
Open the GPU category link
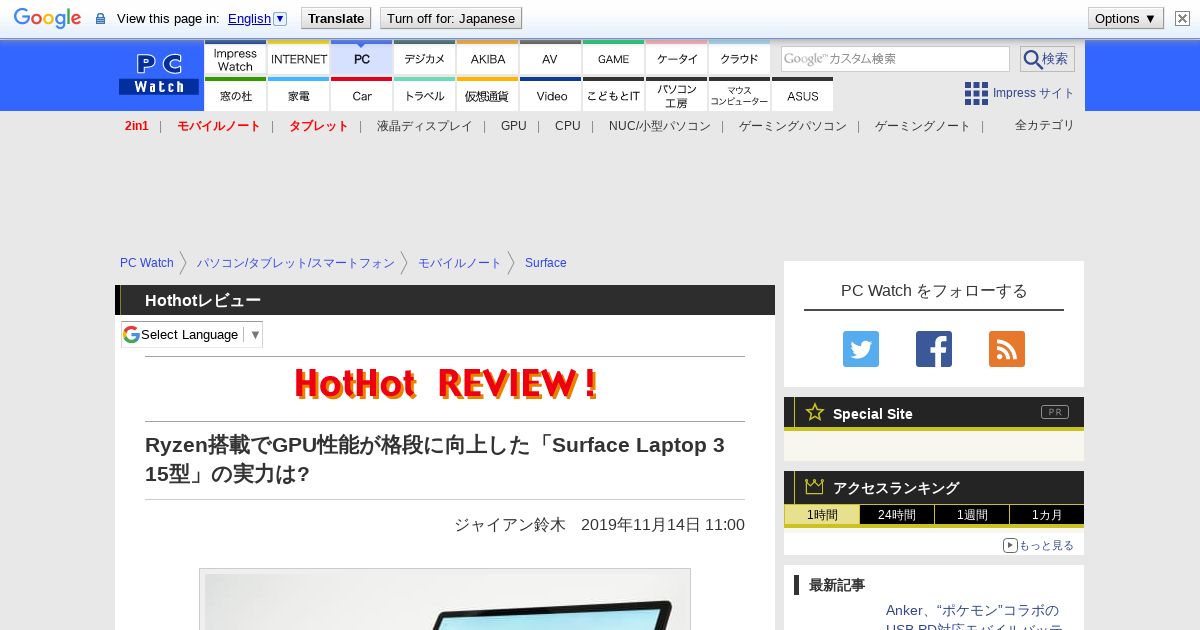[513, 126]
